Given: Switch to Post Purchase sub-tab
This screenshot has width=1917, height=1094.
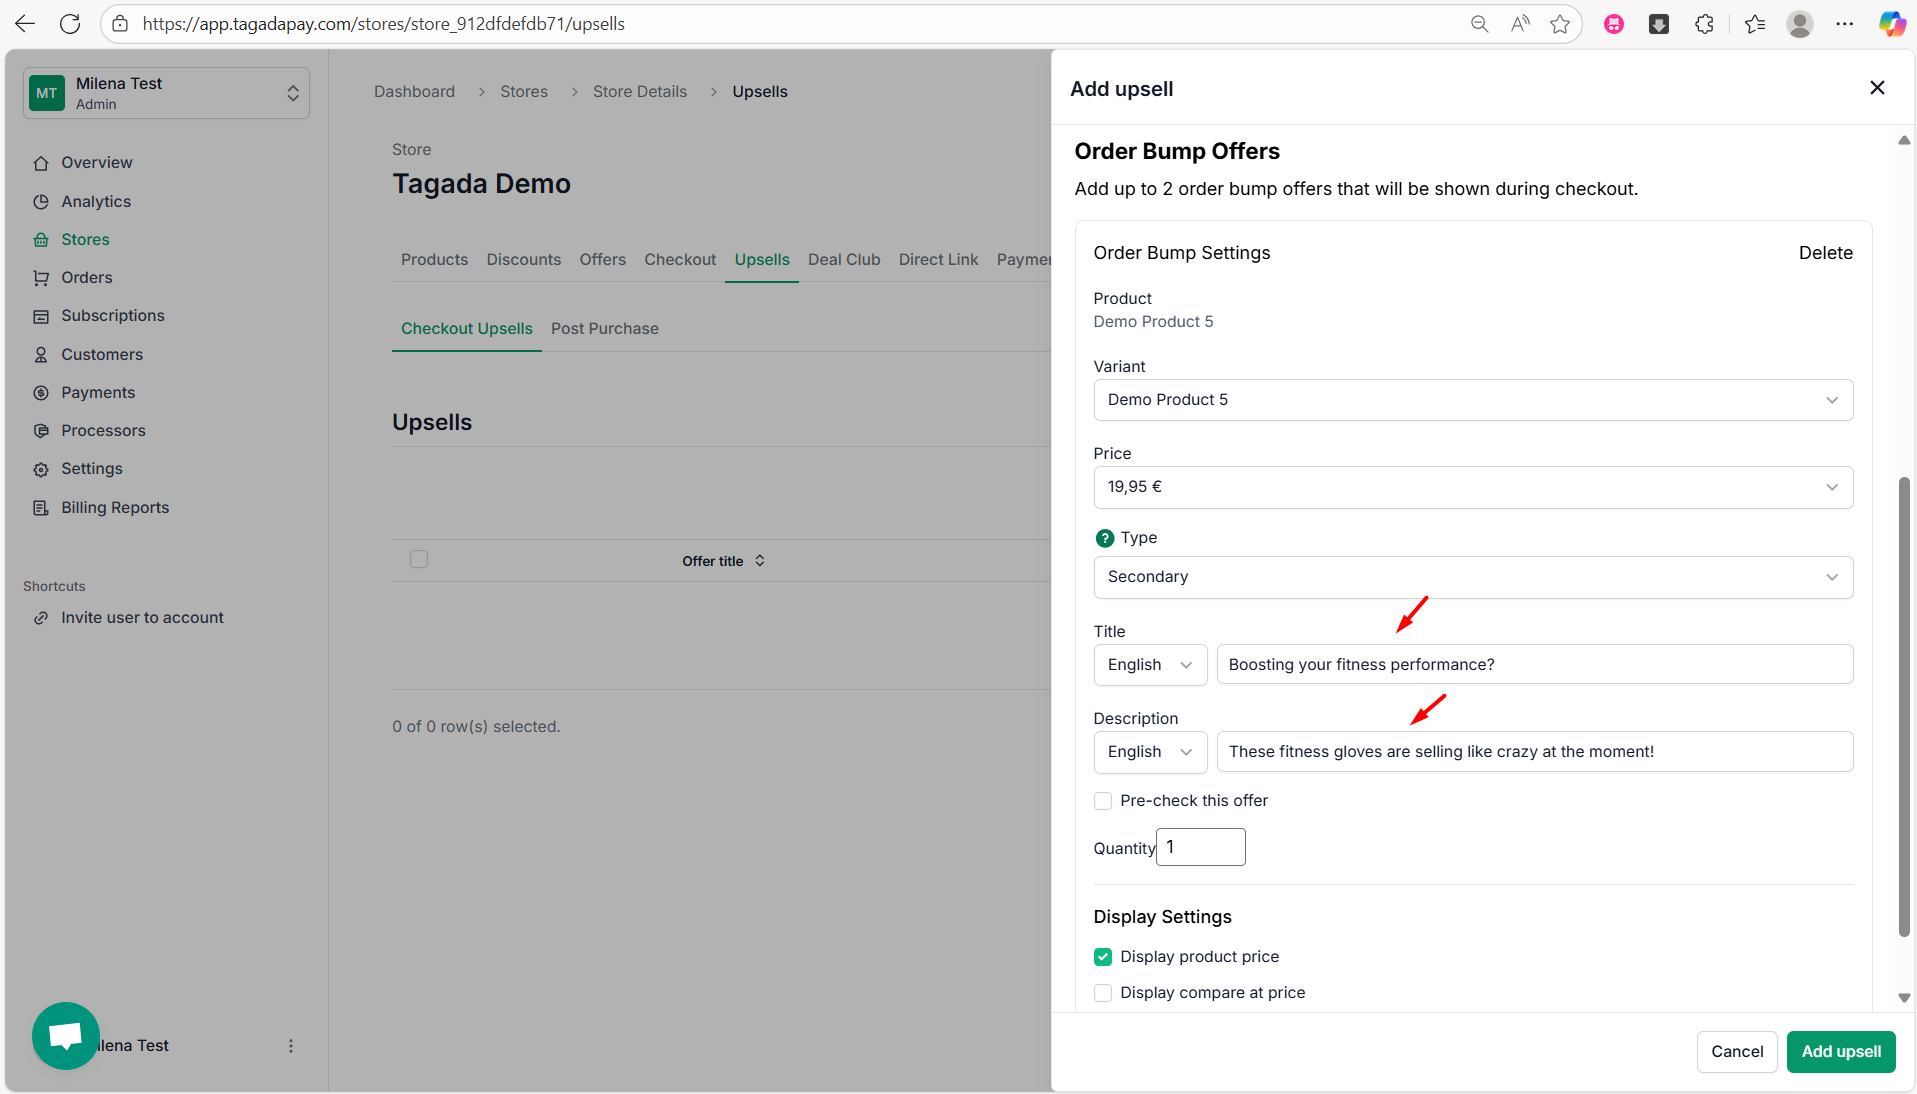Looking at the screenshot, I should [605, 329].
